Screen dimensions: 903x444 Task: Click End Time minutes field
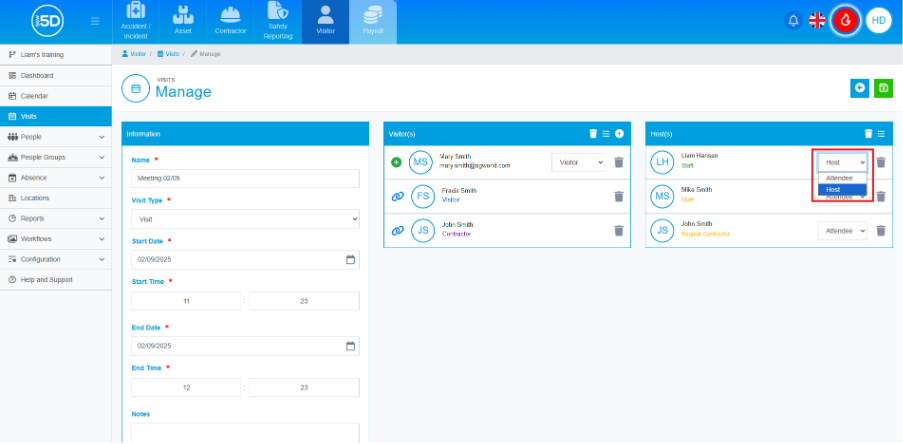tap(304, 388)
